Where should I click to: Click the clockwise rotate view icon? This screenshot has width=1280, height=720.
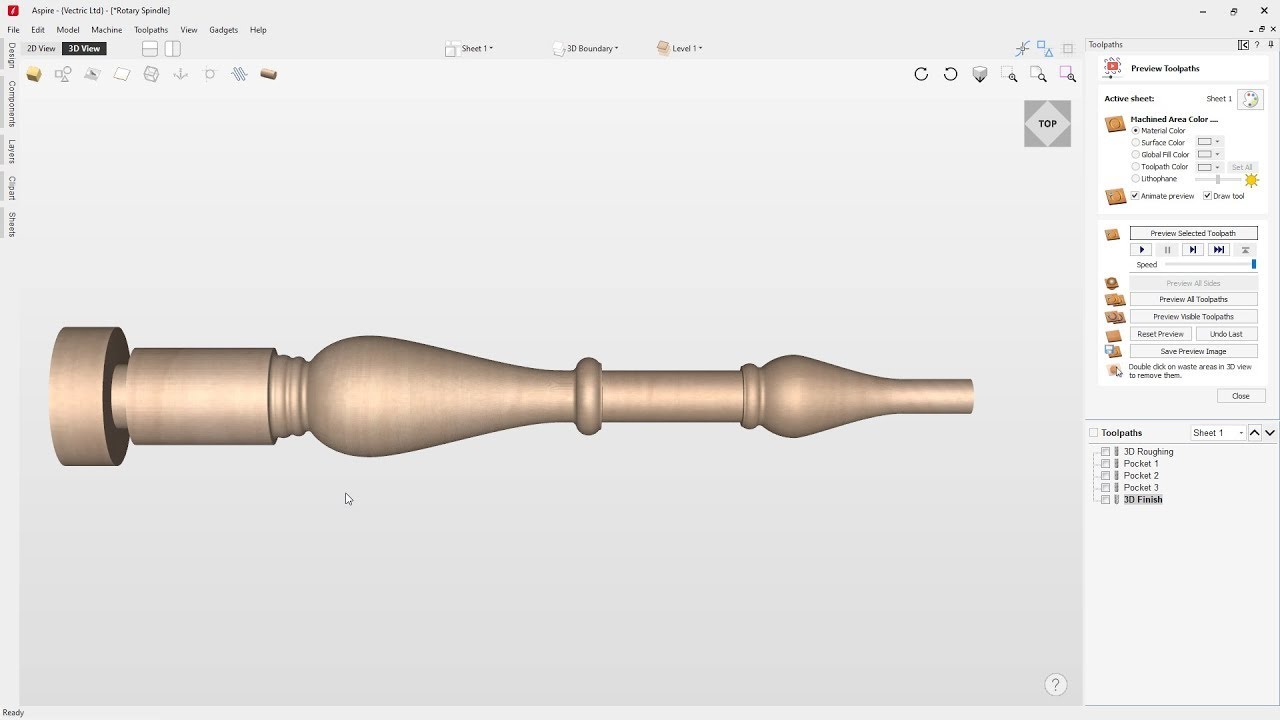pyautogui.click(x=921, y=74)
